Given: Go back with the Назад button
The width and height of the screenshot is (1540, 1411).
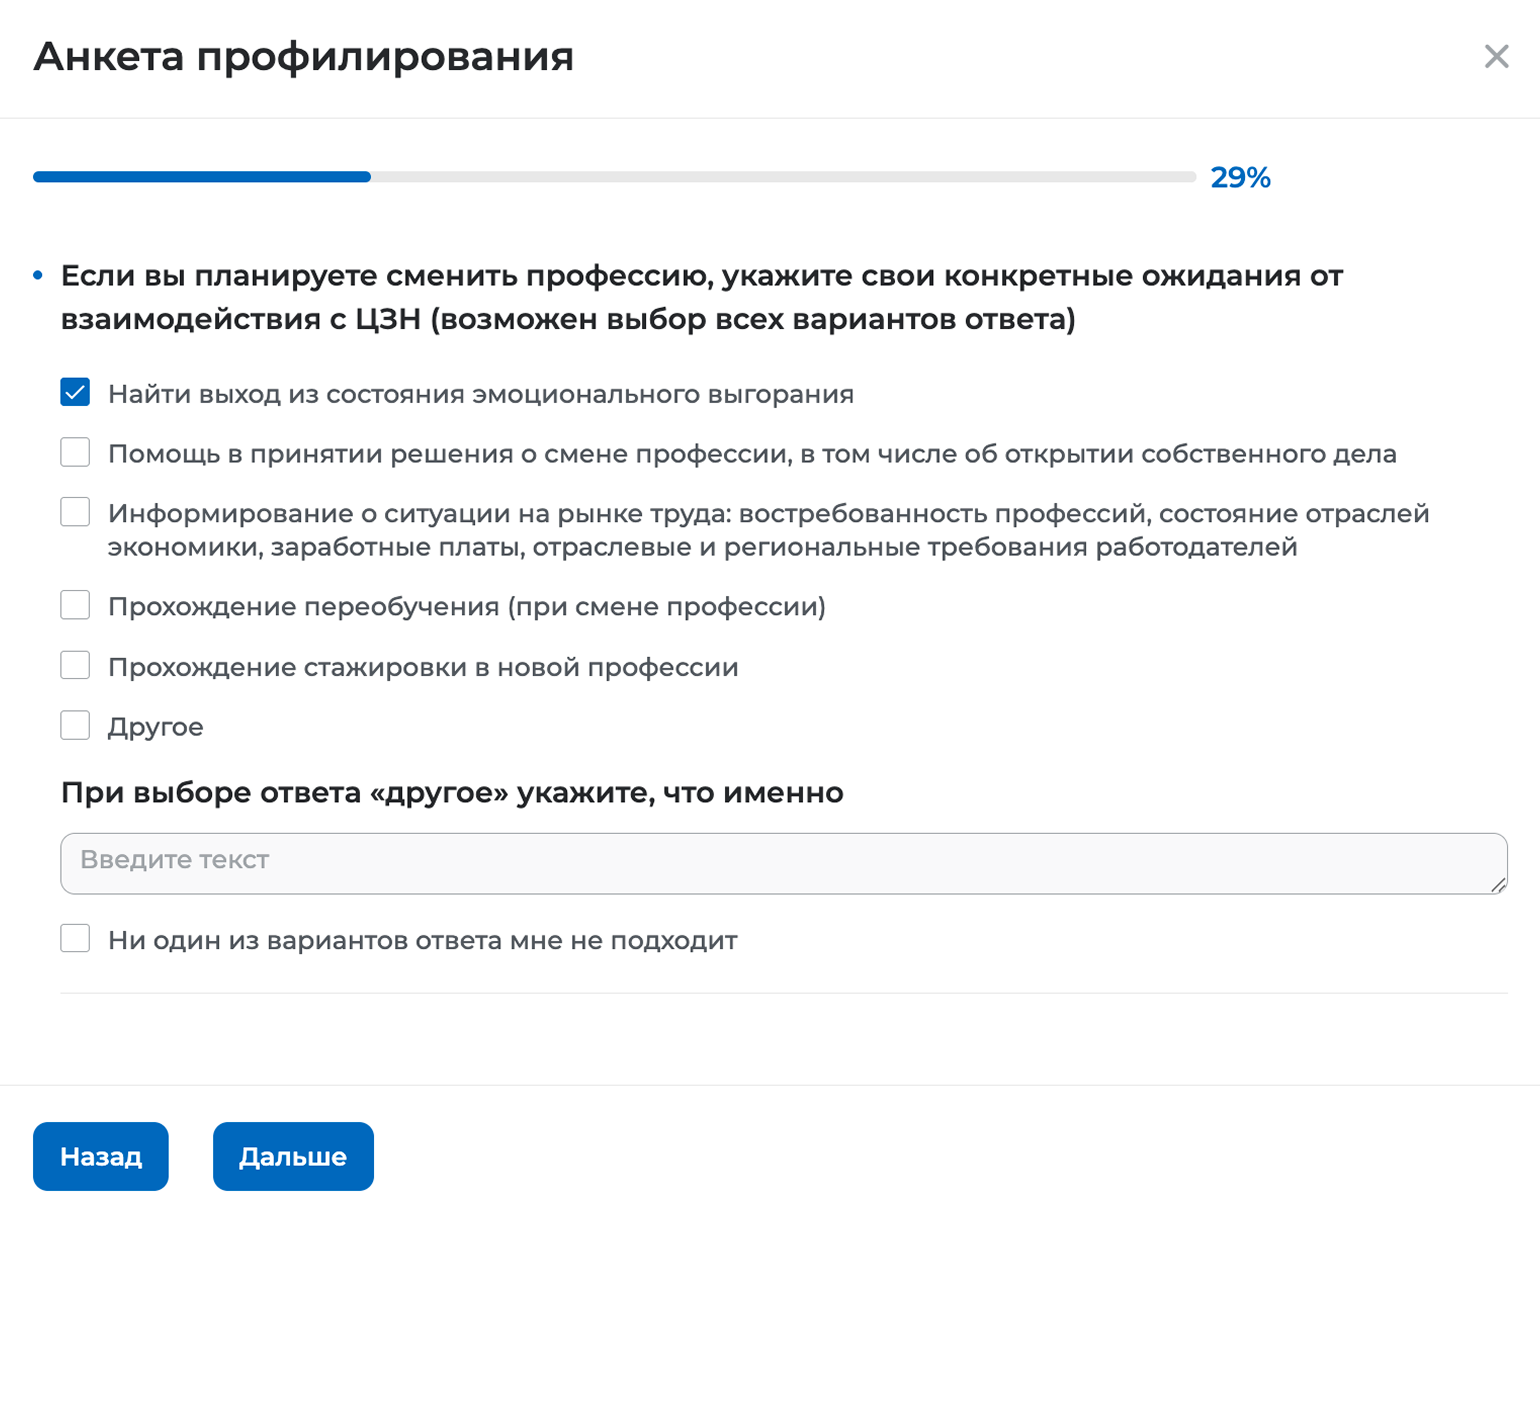Looking at the screenshot, I should click(101, 1156).
